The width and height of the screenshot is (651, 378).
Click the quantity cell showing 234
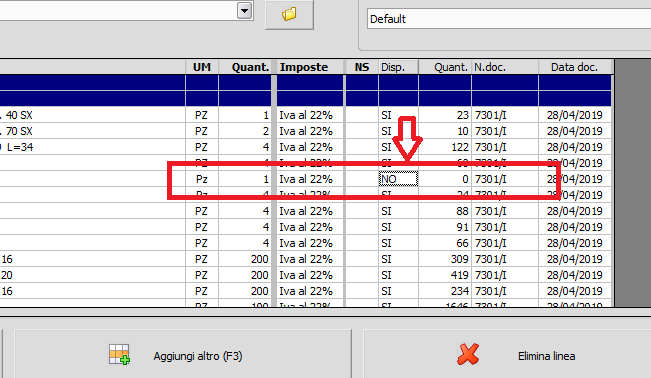(445, 291)
